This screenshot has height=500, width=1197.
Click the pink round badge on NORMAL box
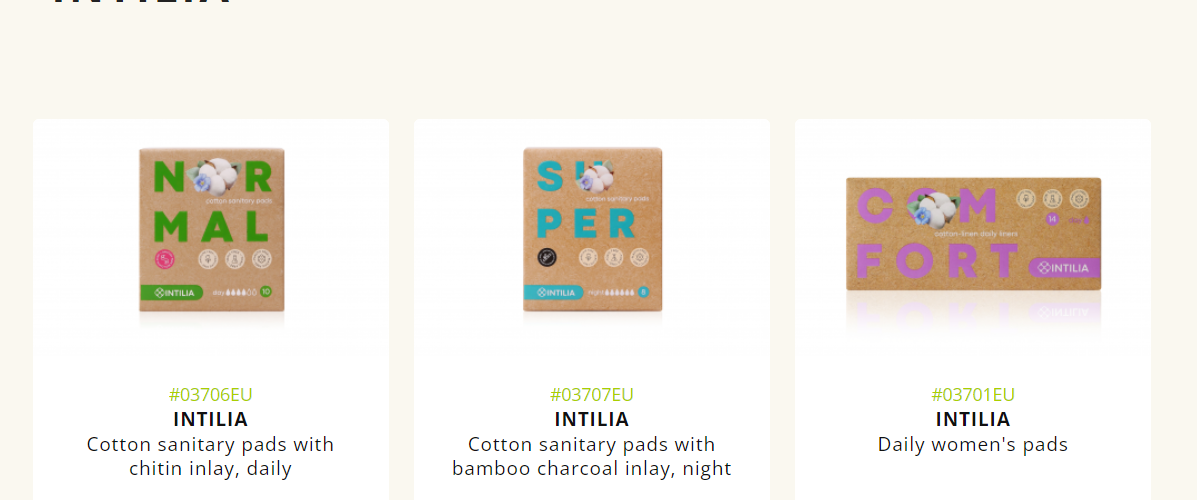[x=165, y=260]
